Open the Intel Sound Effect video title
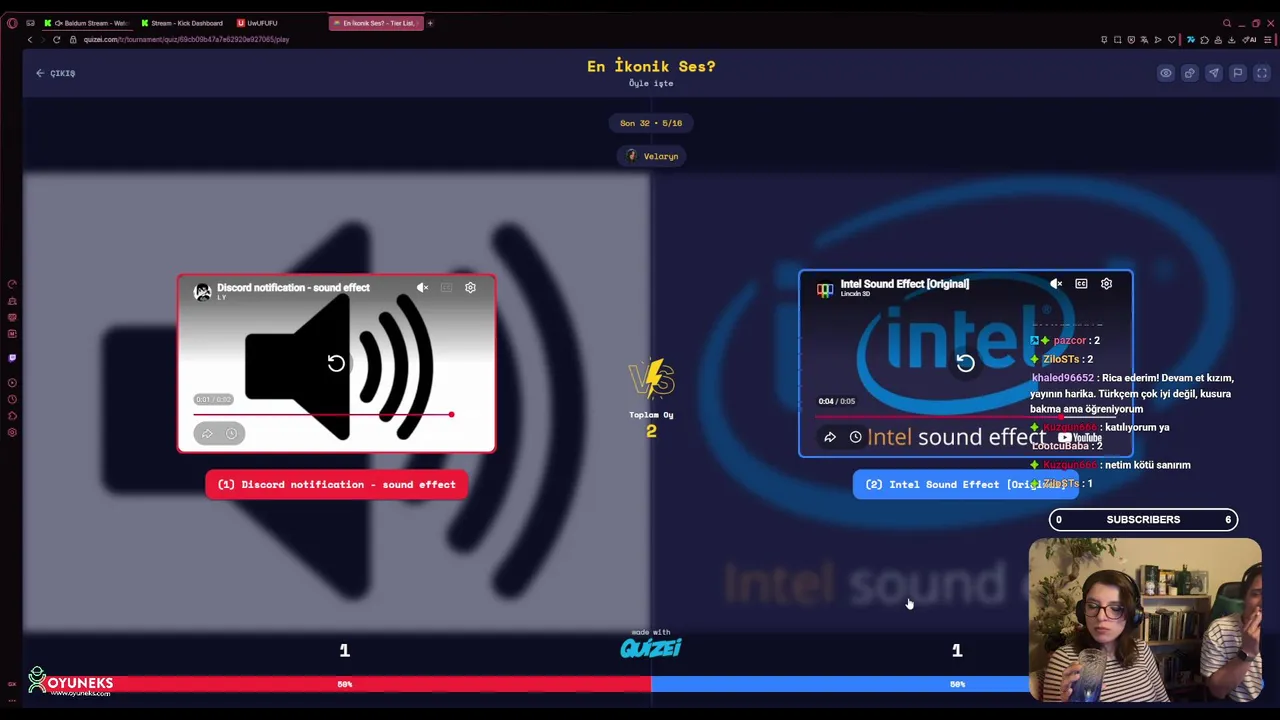 click(904, 284)
